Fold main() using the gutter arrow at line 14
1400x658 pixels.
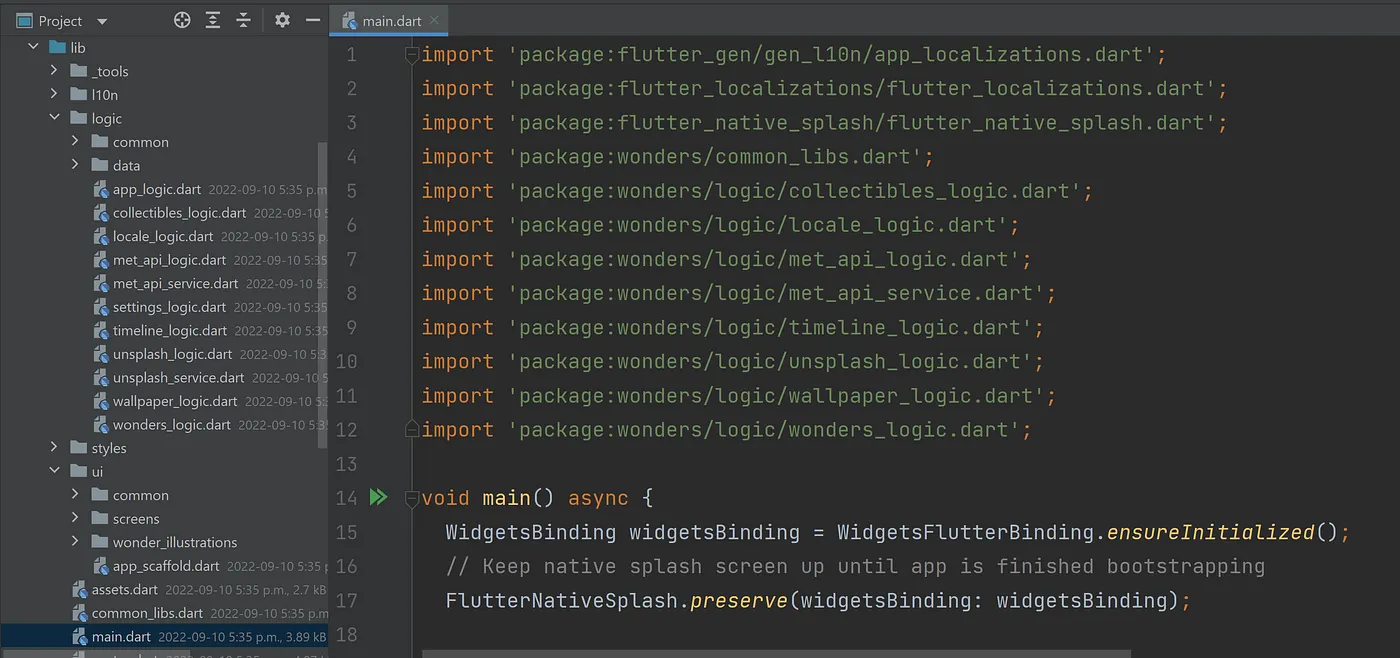click(411, 497)
